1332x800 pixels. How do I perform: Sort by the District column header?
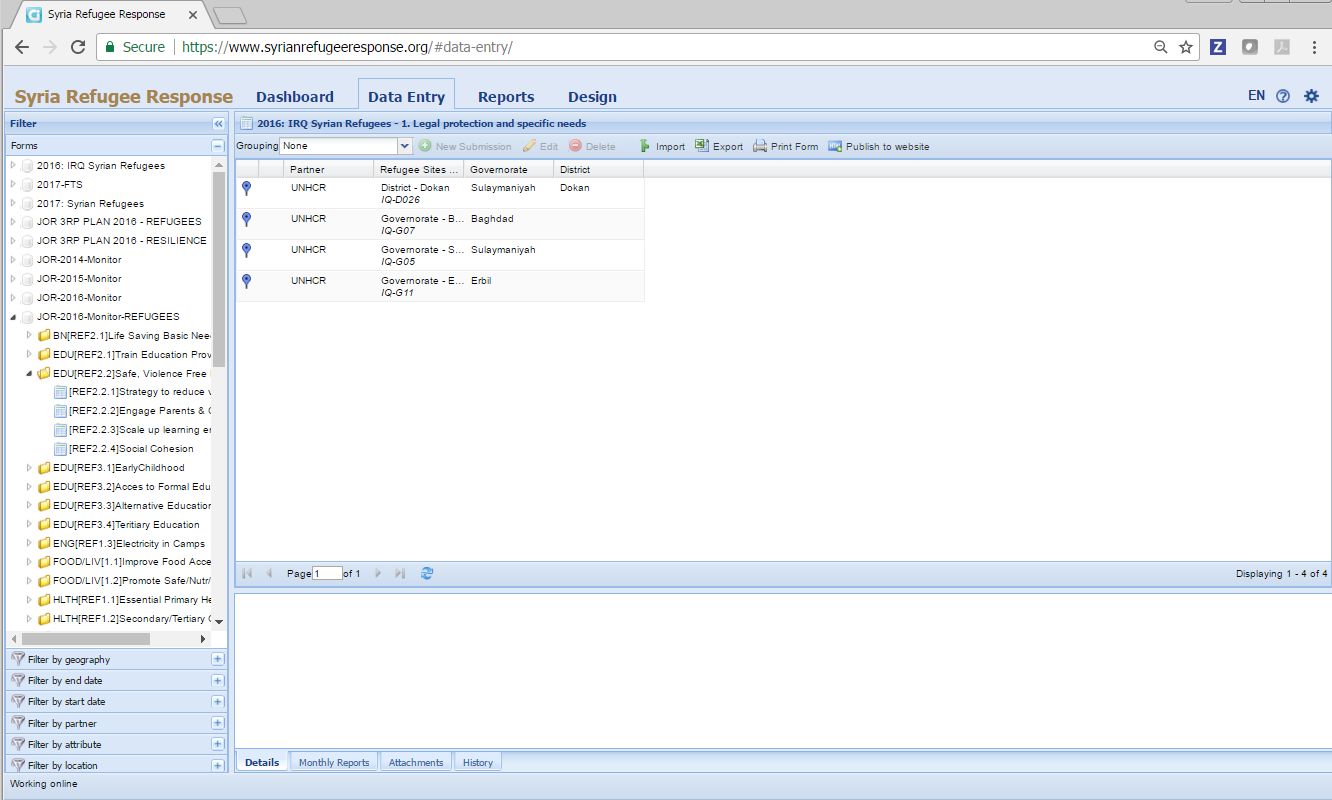[598, 169]
